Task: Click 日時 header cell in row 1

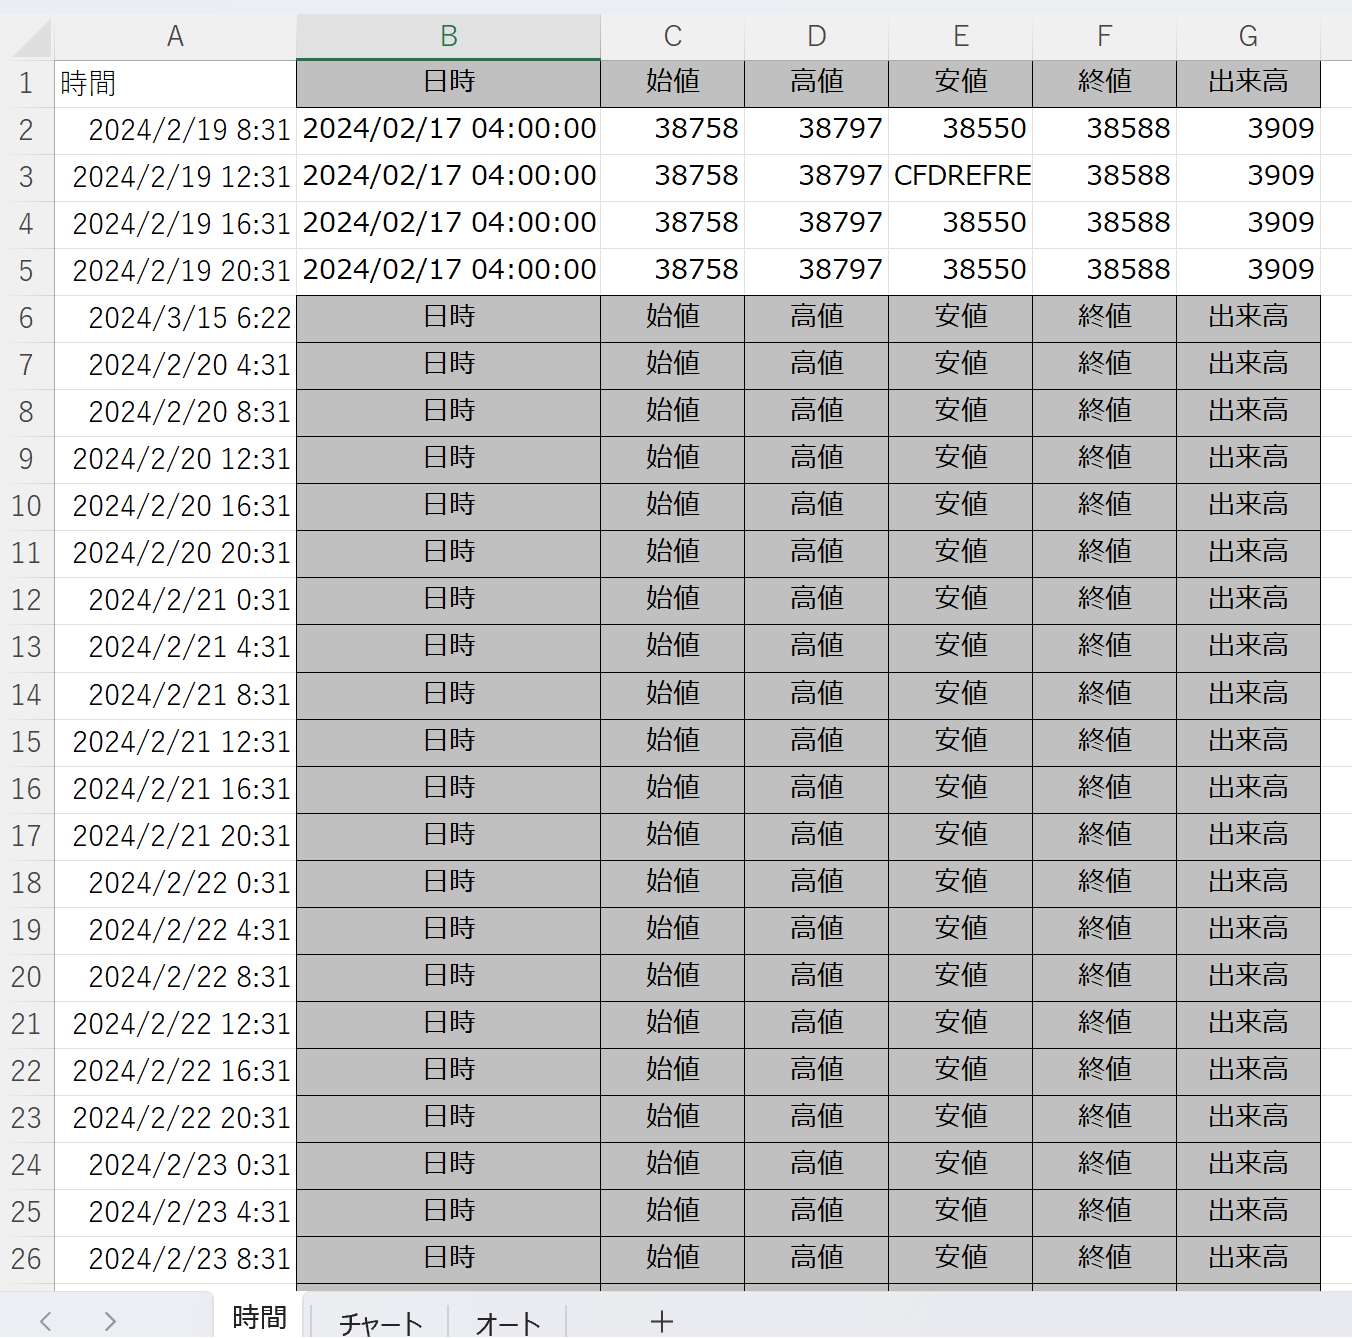Action: point(448,83)
